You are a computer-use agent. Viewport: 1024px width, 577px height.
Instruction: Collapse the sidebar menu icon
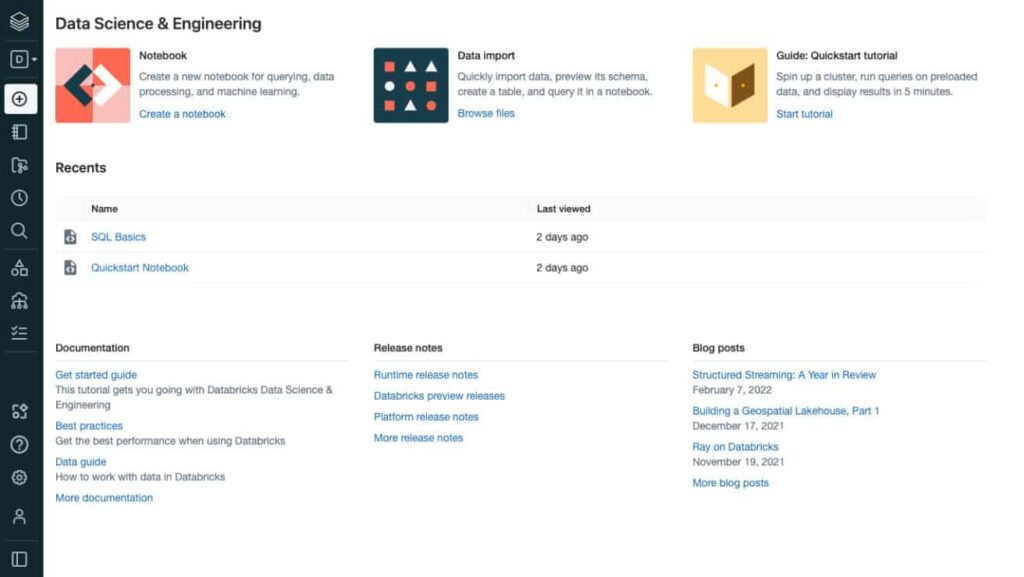20,559
